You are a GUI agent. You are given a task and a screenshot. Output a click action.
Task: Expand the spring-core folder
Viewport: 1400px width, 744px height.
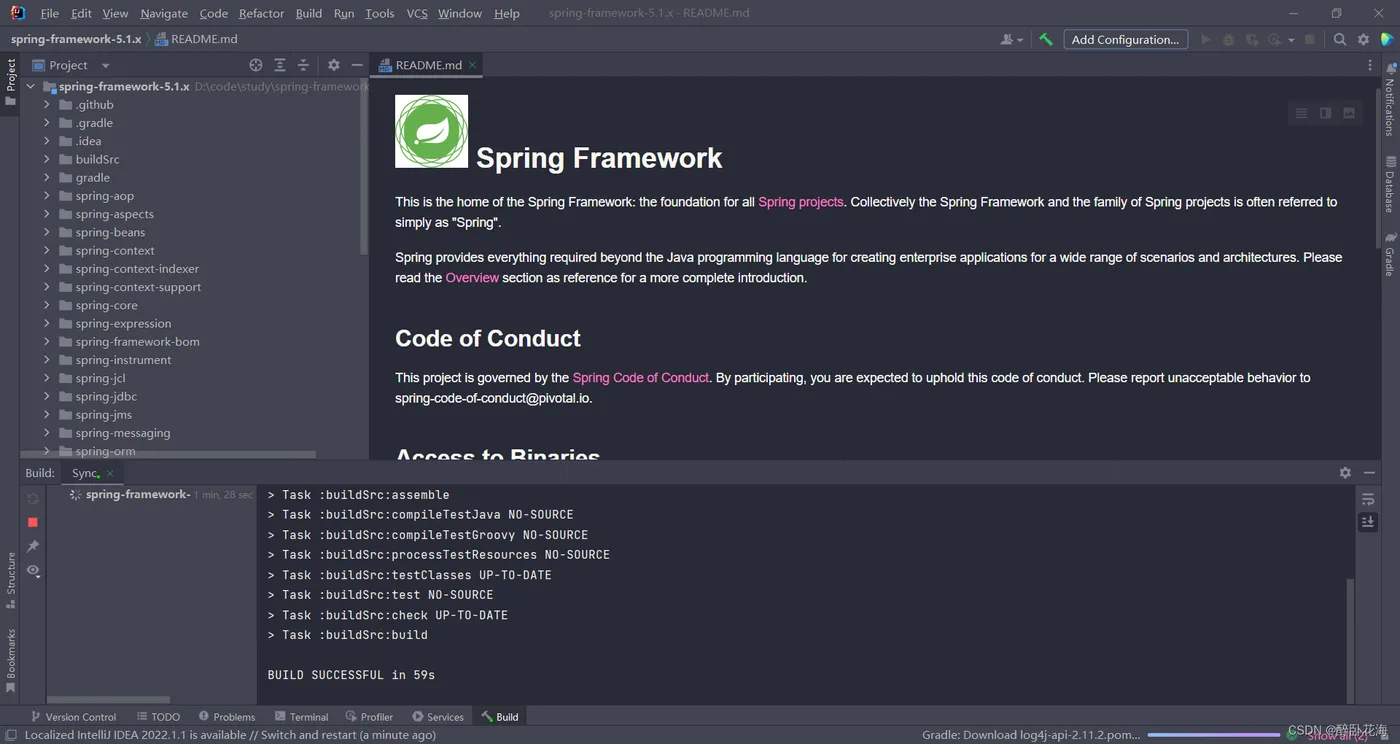click(x=47, y=305)
